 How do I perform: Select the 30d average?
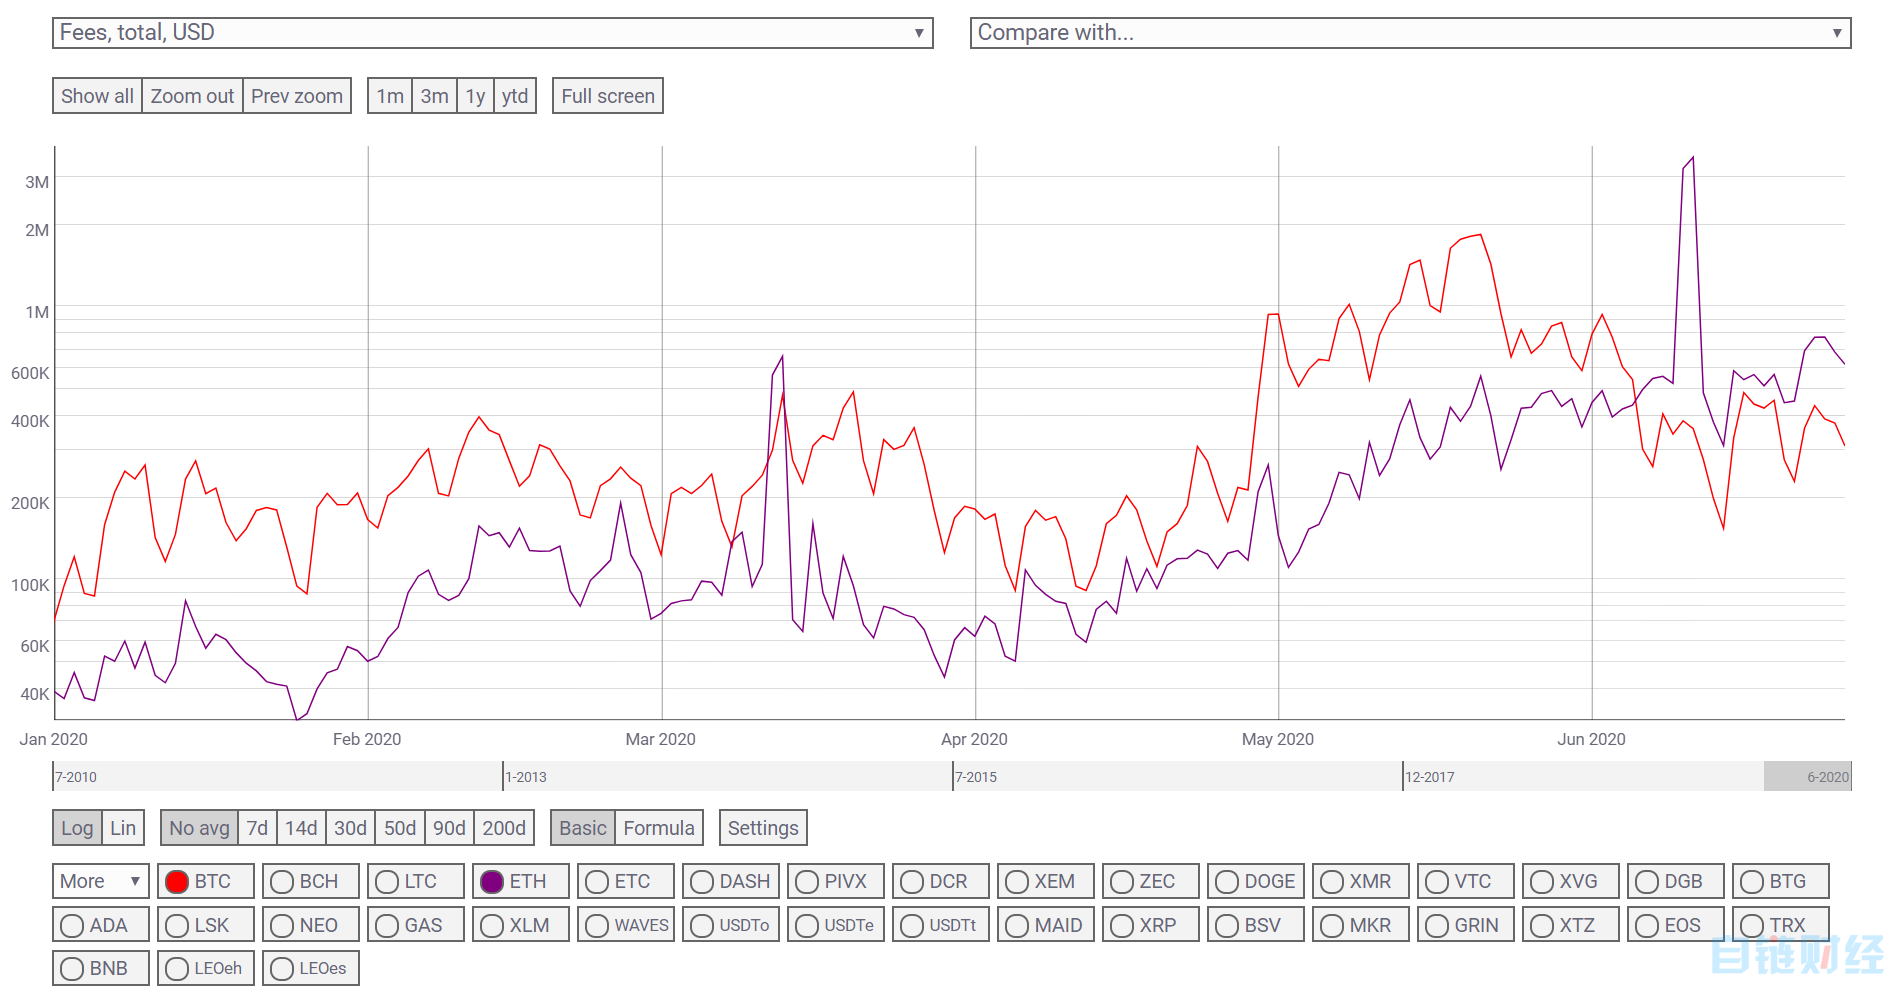pyautogui.click(x=350, y=828)
